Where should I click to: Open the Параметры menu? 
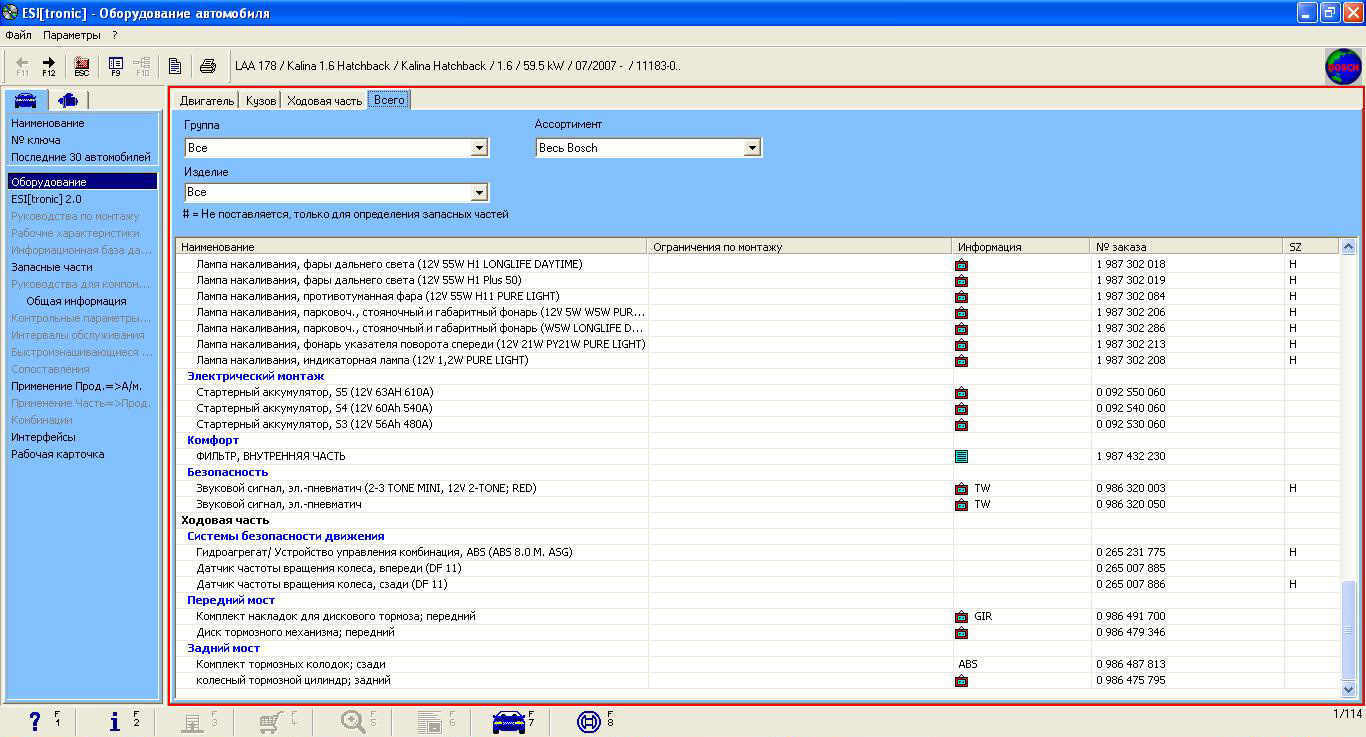click(72, 35)
